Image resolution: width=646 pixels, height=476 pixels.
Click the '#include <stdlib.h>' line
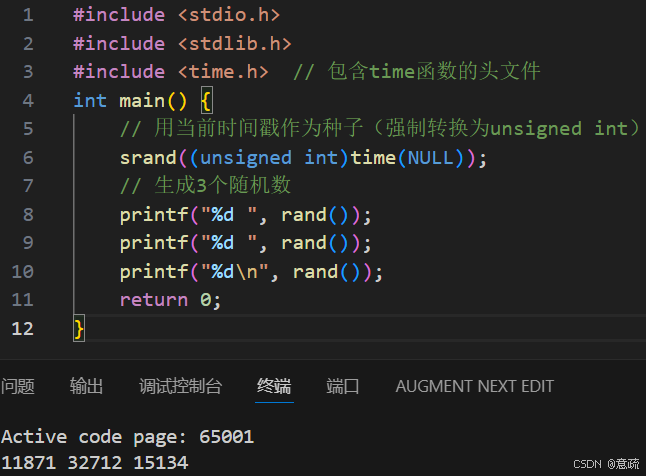pyautogui.click(x=183, y=43)
